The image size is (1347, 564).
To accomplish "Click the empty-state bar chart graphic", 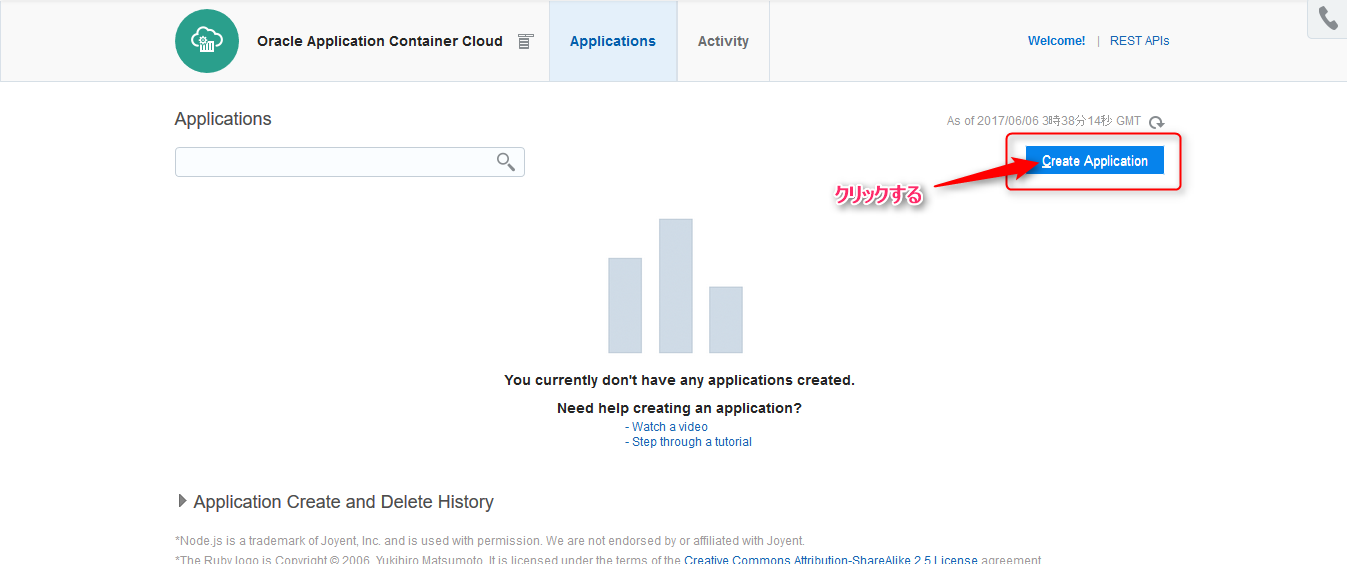I will pyautogui.click(x=675, y=286).
